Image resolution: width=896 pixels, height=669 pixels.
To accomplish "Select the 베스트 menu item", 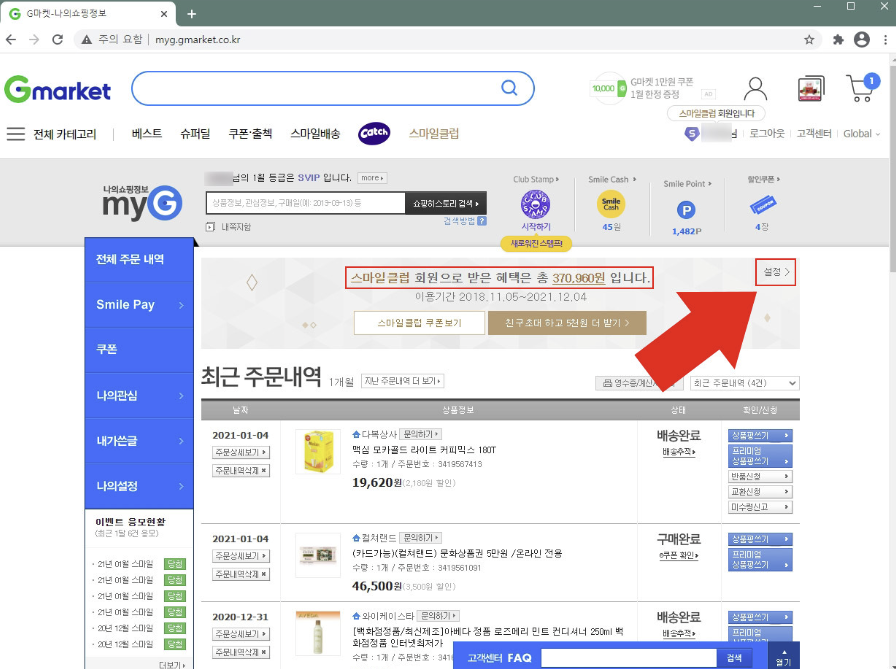I will 147,134.
